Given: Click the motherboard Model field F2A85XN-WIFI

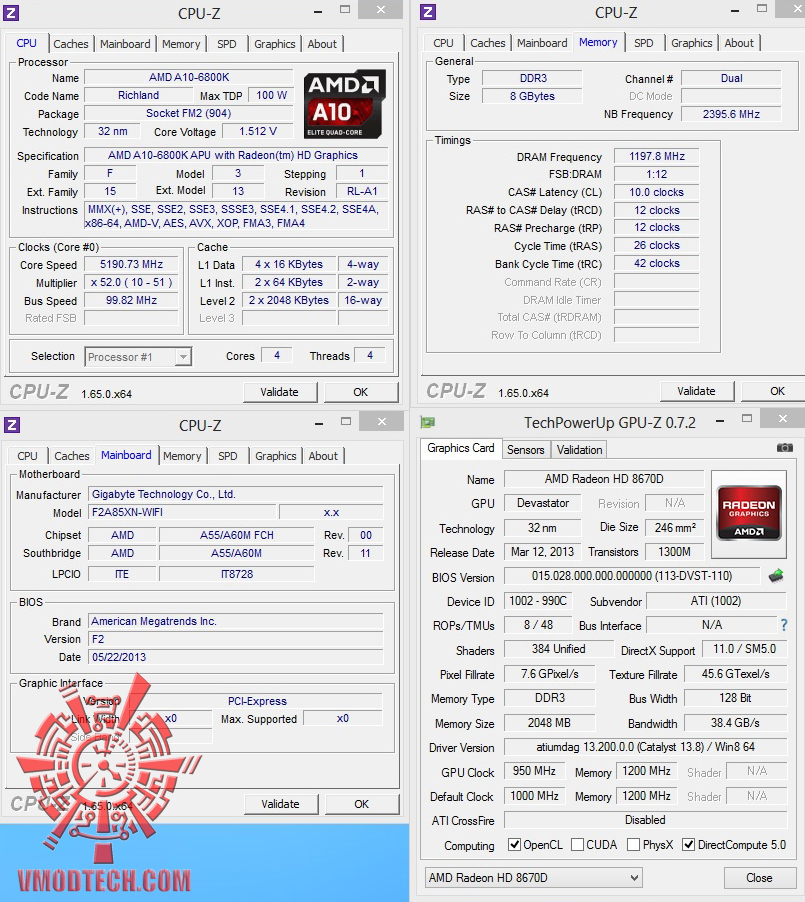Looking at the screenshot, I should pyautogui.click(x=184, y=512).
